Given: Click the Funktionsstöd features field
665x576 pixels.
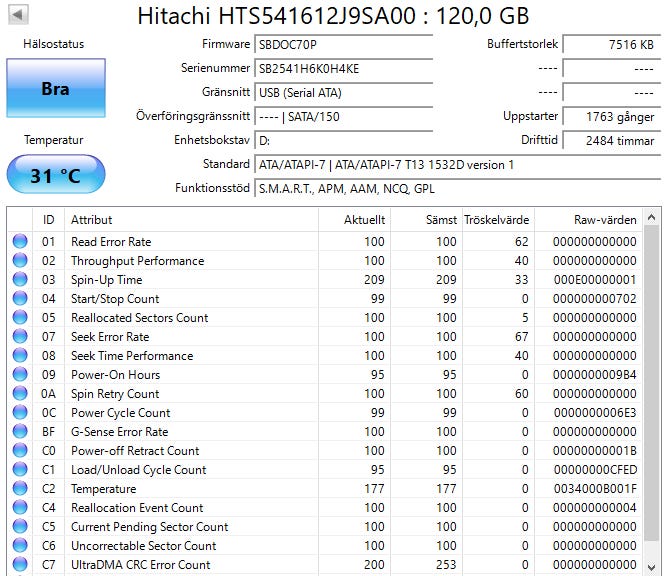Looking at the screenshot, I should (x=456, y=188).
